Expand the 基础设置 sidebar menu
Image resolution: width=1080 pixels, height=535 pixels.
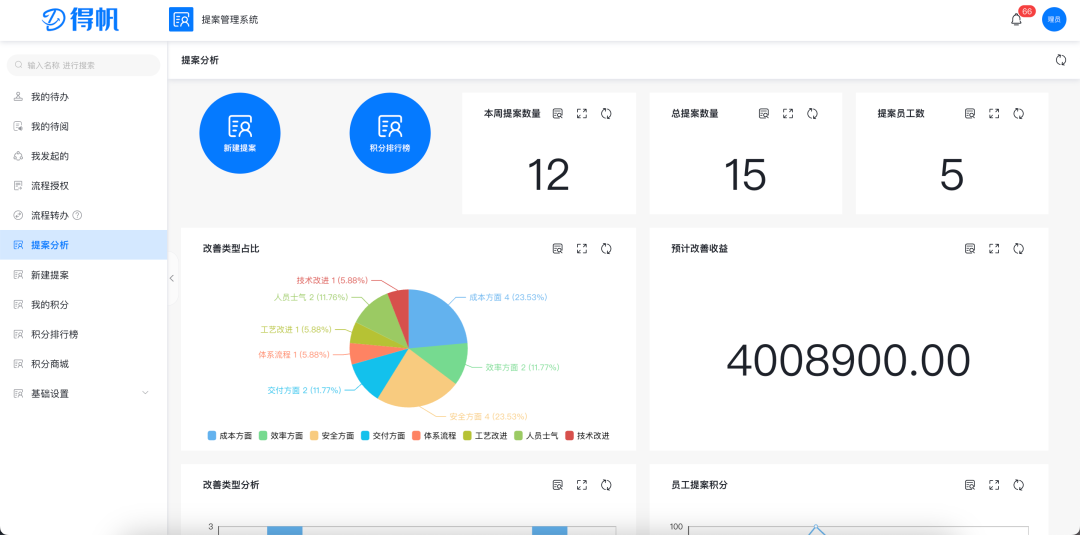[83, 393]
